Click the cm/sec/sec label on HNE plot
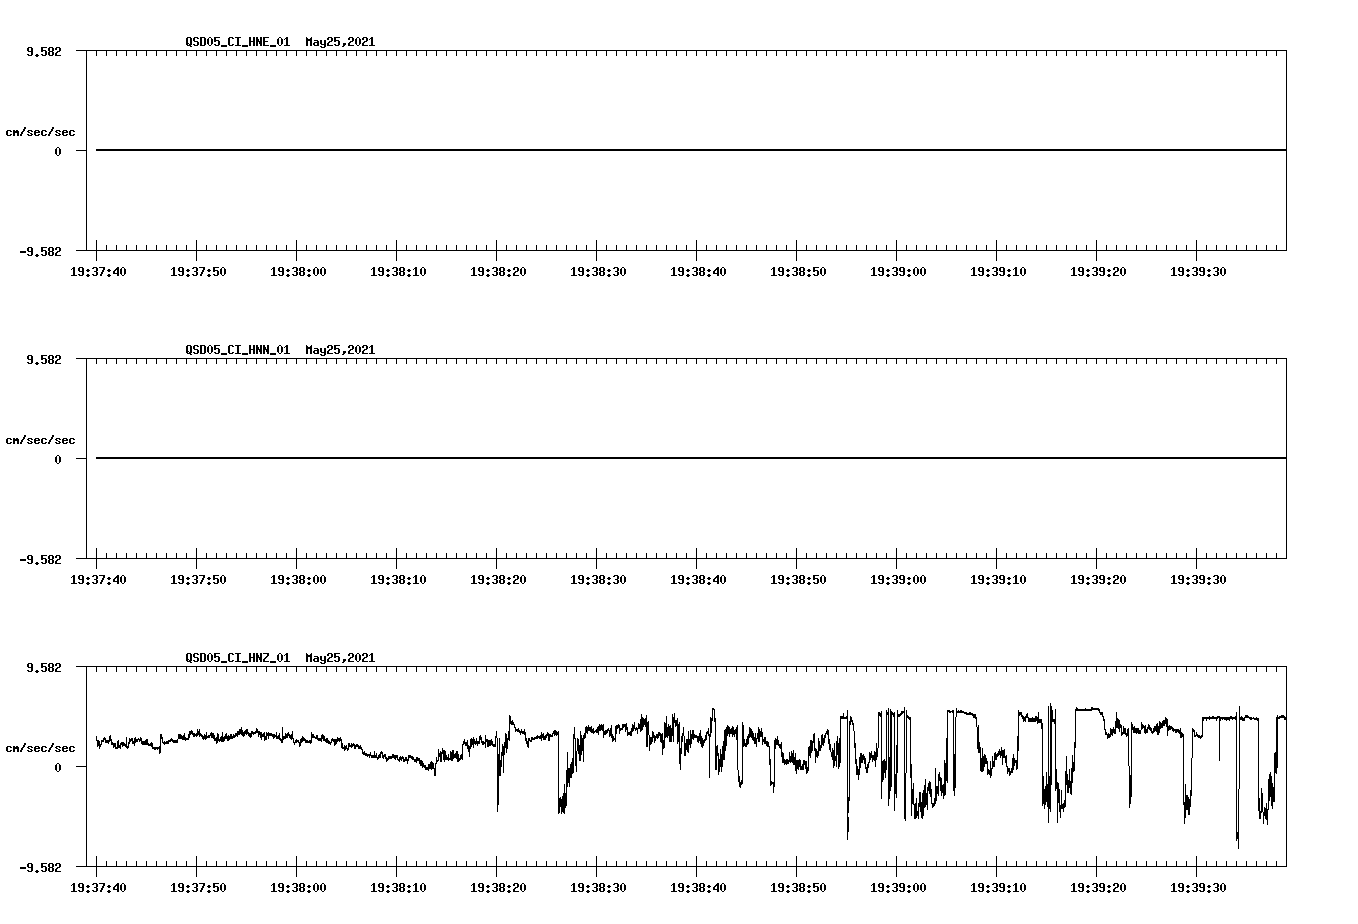 pos(41,131)
